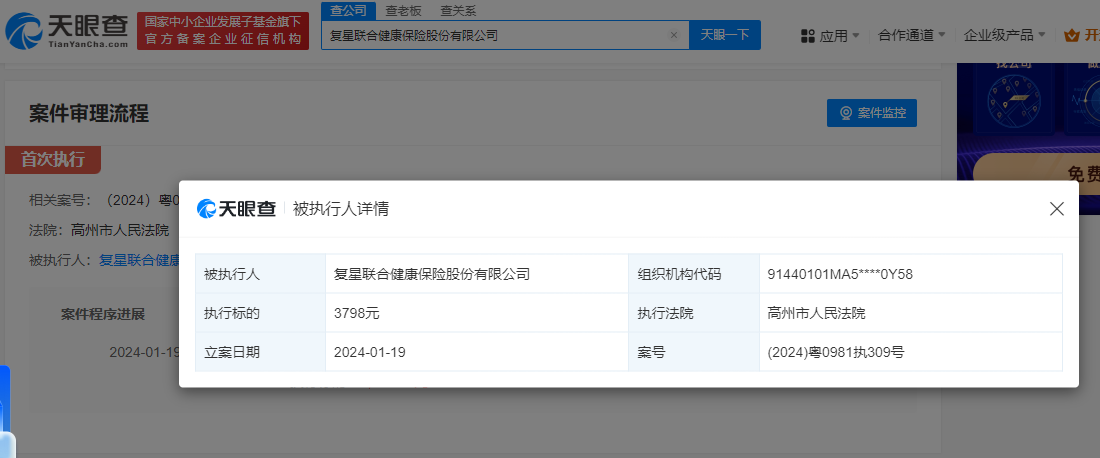
Task: Expand the 合作通道 dropdown
Action: [x=912, y=35]
